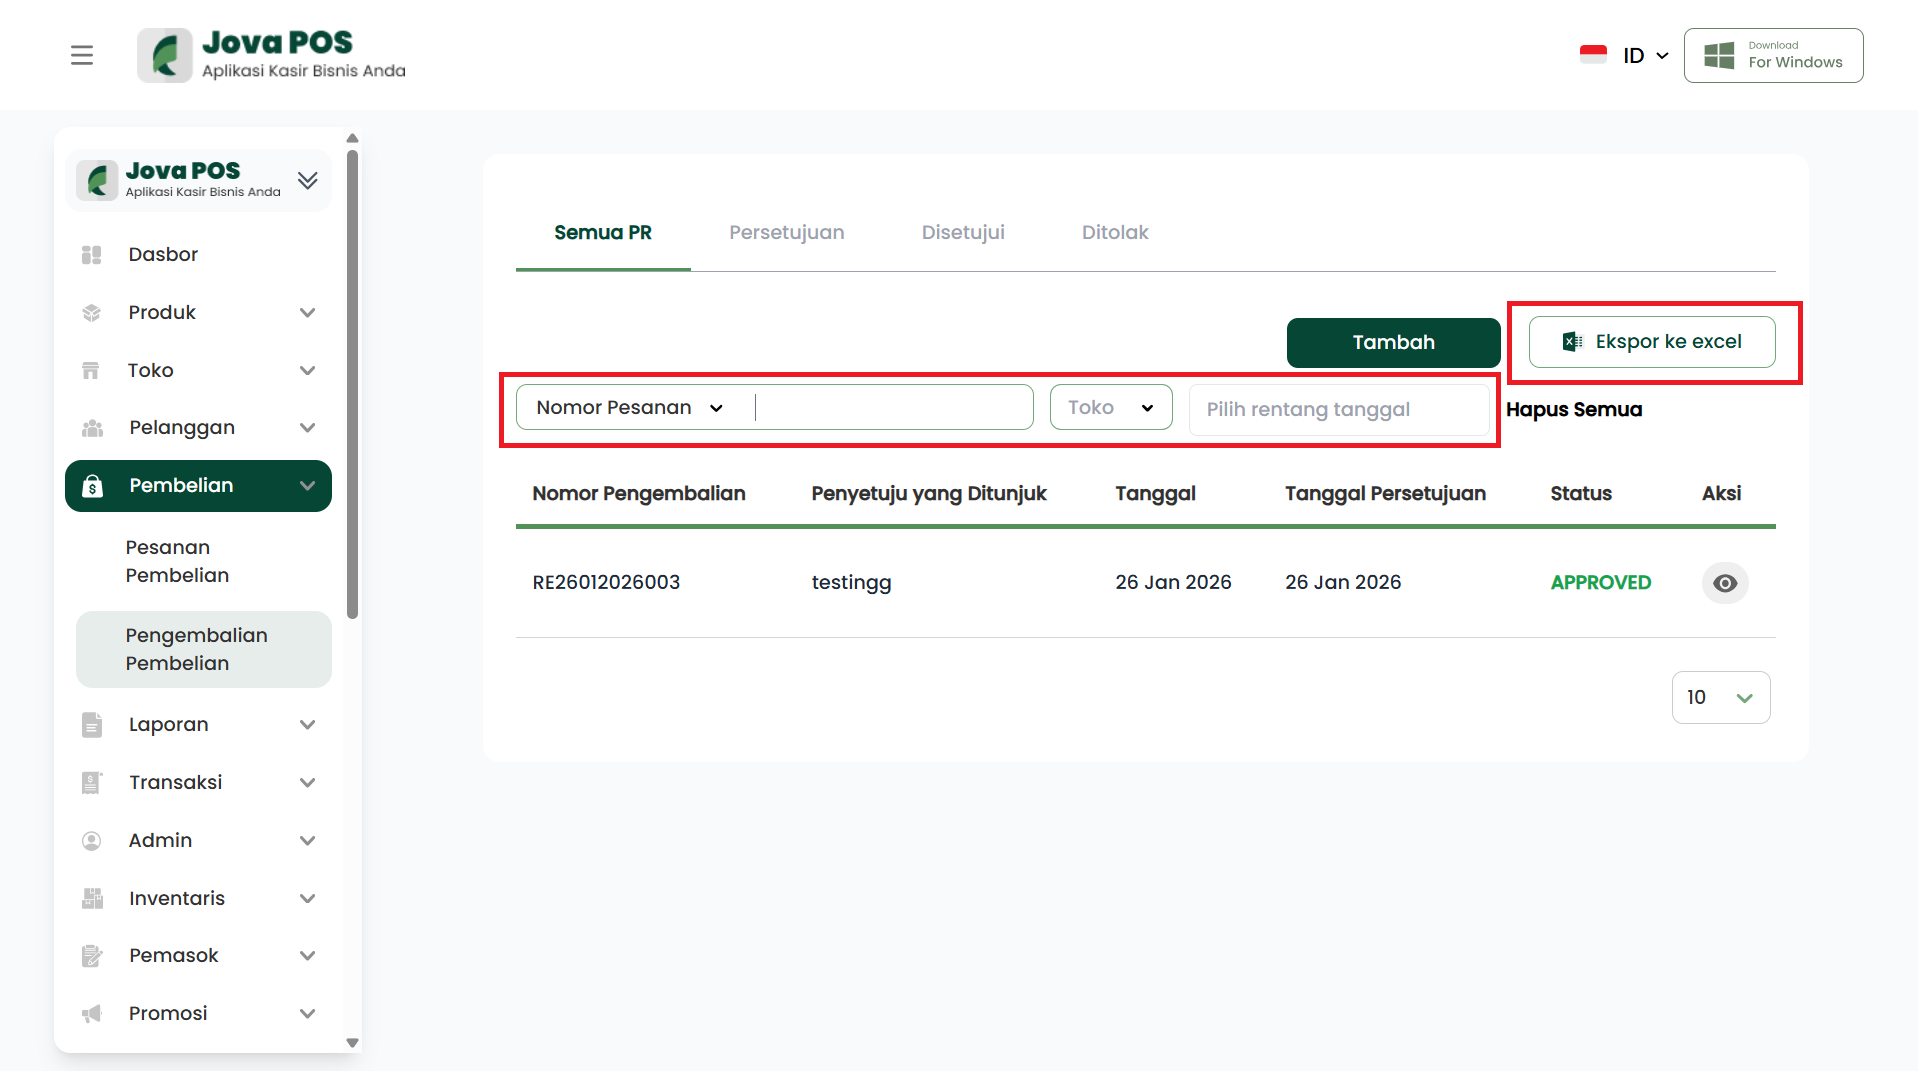
Task: Click the Dasbor sidebar icon
Action: tap(92, 255)
